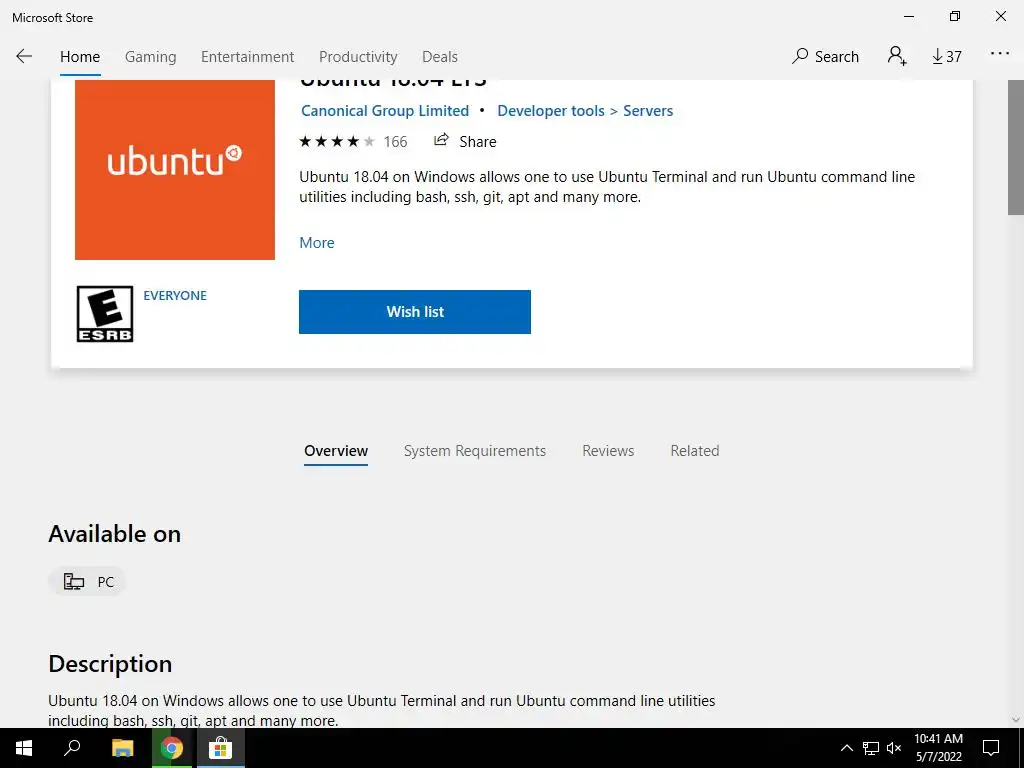Open the Related tab
This screenshot has width=1024, height=768.
click(695, 451)
